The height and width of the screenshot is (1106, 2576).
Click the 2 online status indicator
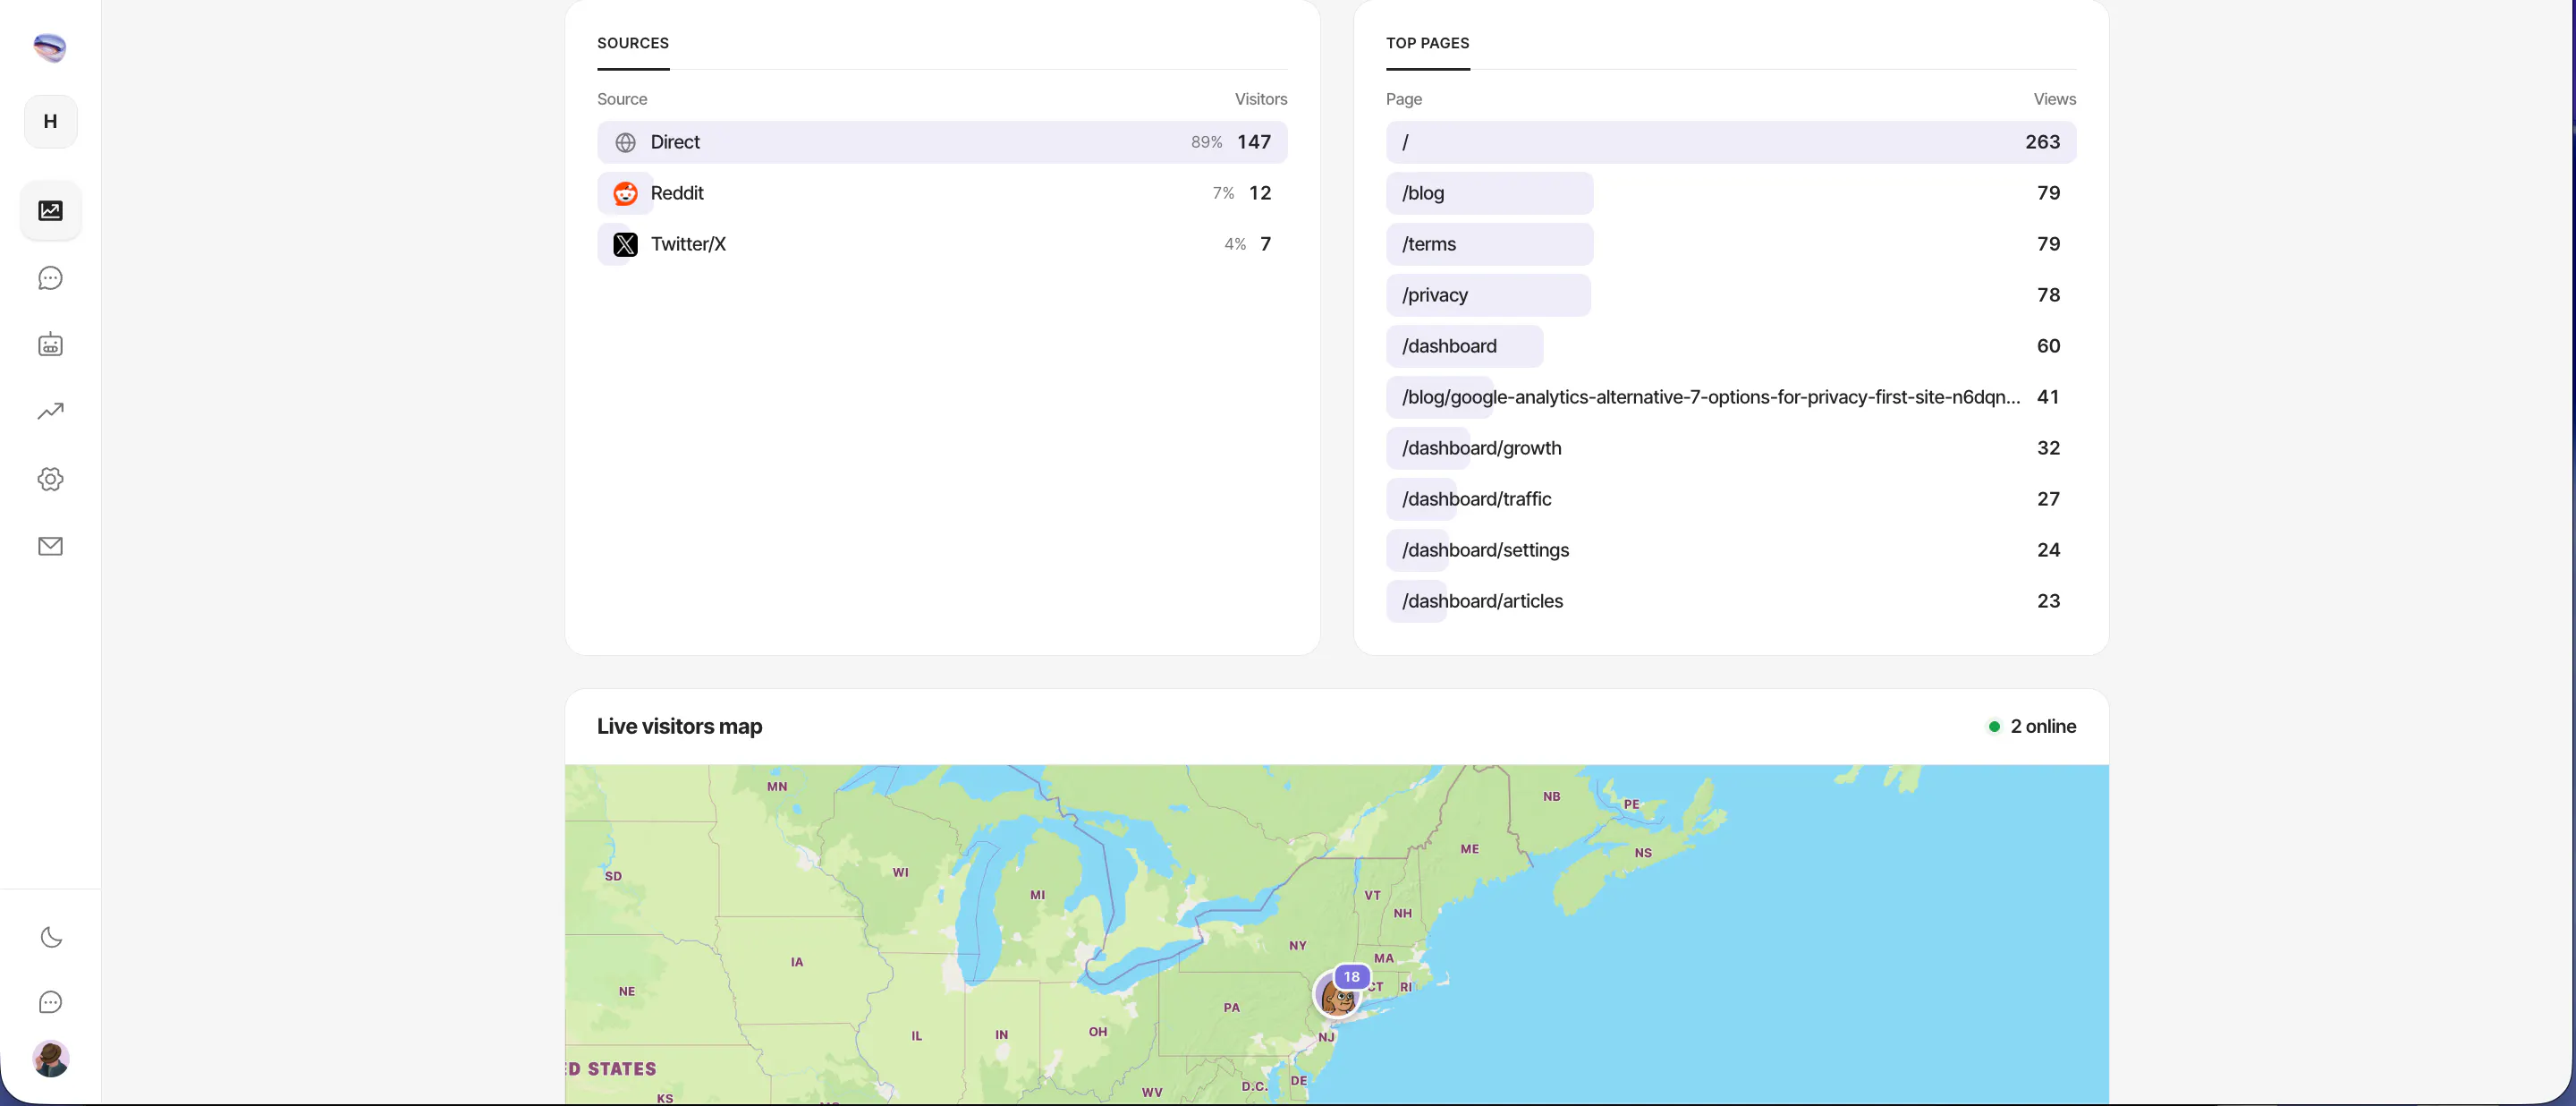2031,726
